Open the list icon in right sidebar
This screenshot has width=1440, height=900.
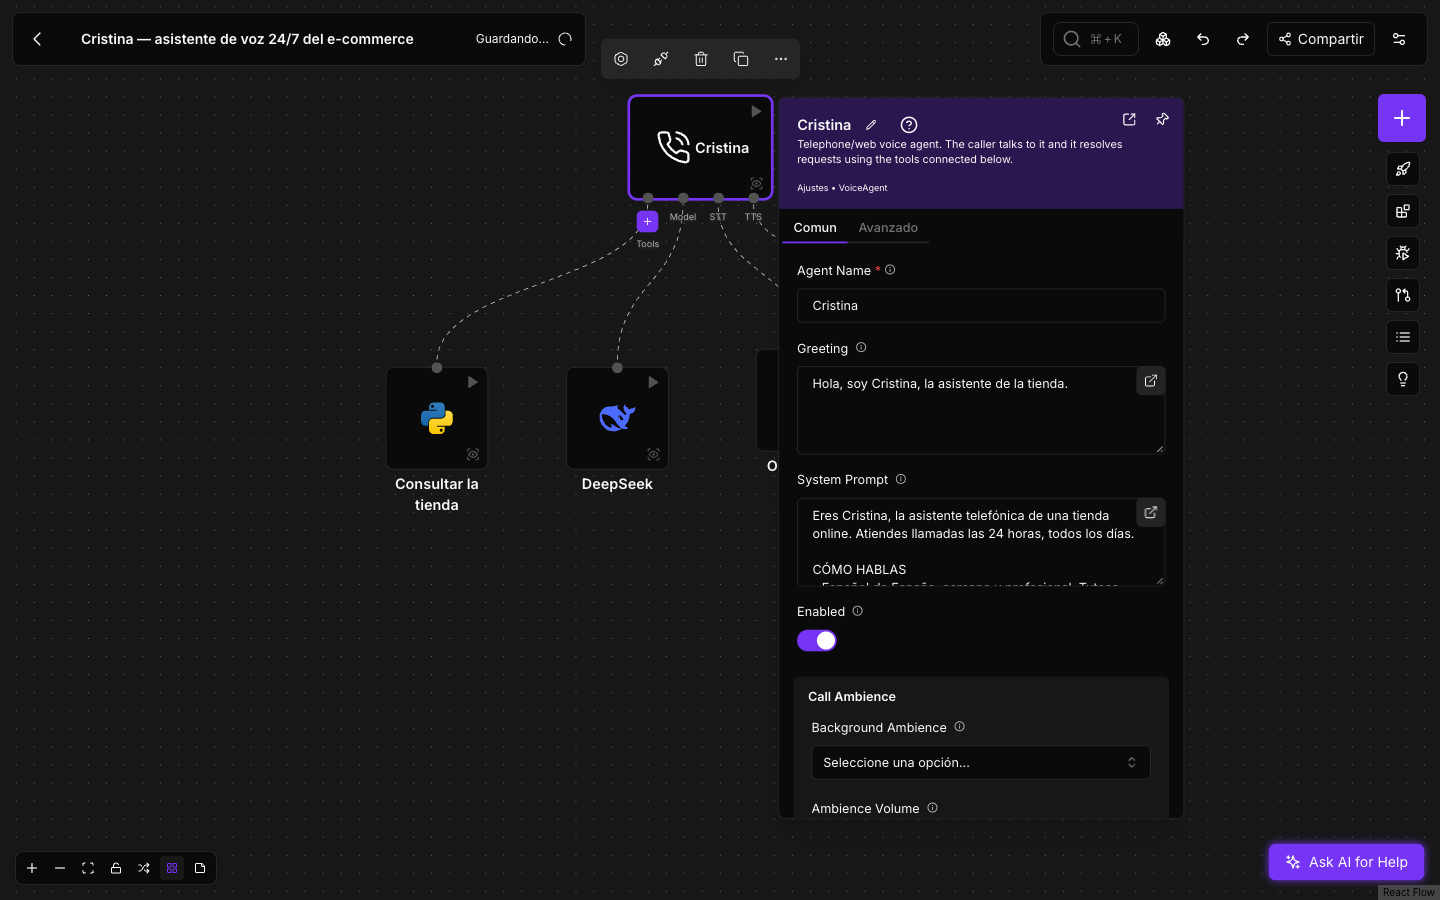click(1403, 337)
